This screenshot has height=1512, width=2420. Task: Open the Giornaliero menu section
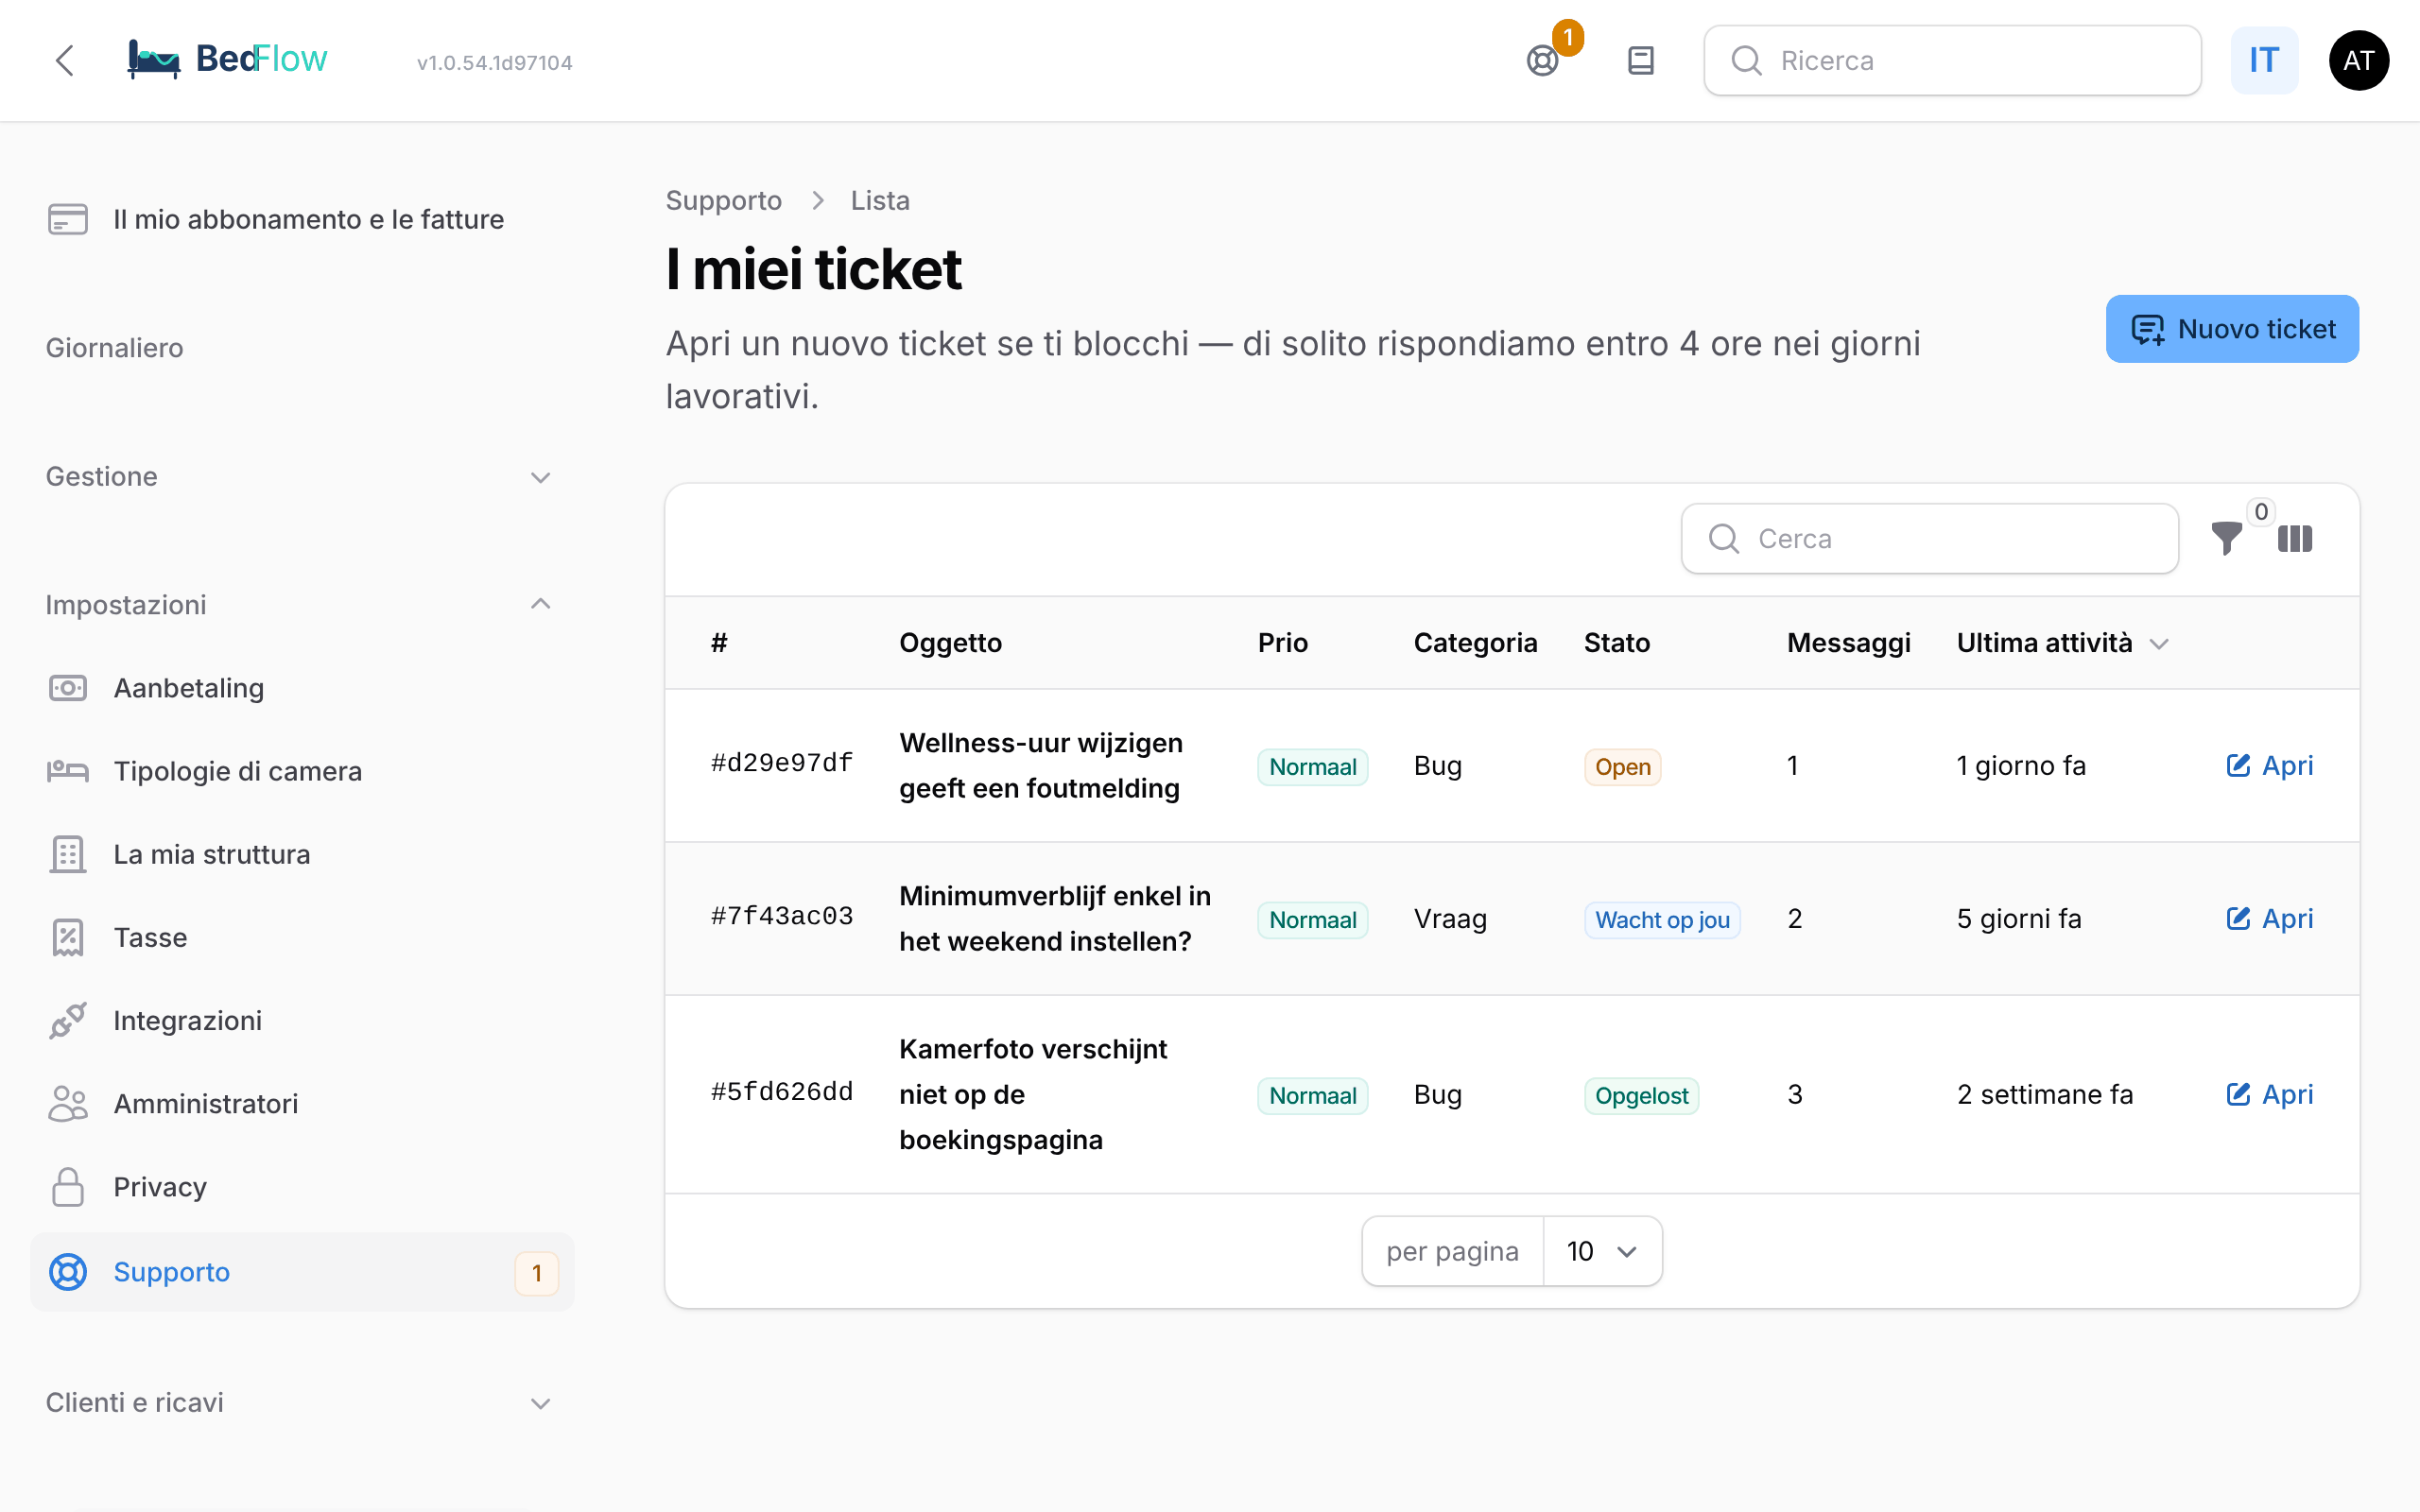point(115,348)
